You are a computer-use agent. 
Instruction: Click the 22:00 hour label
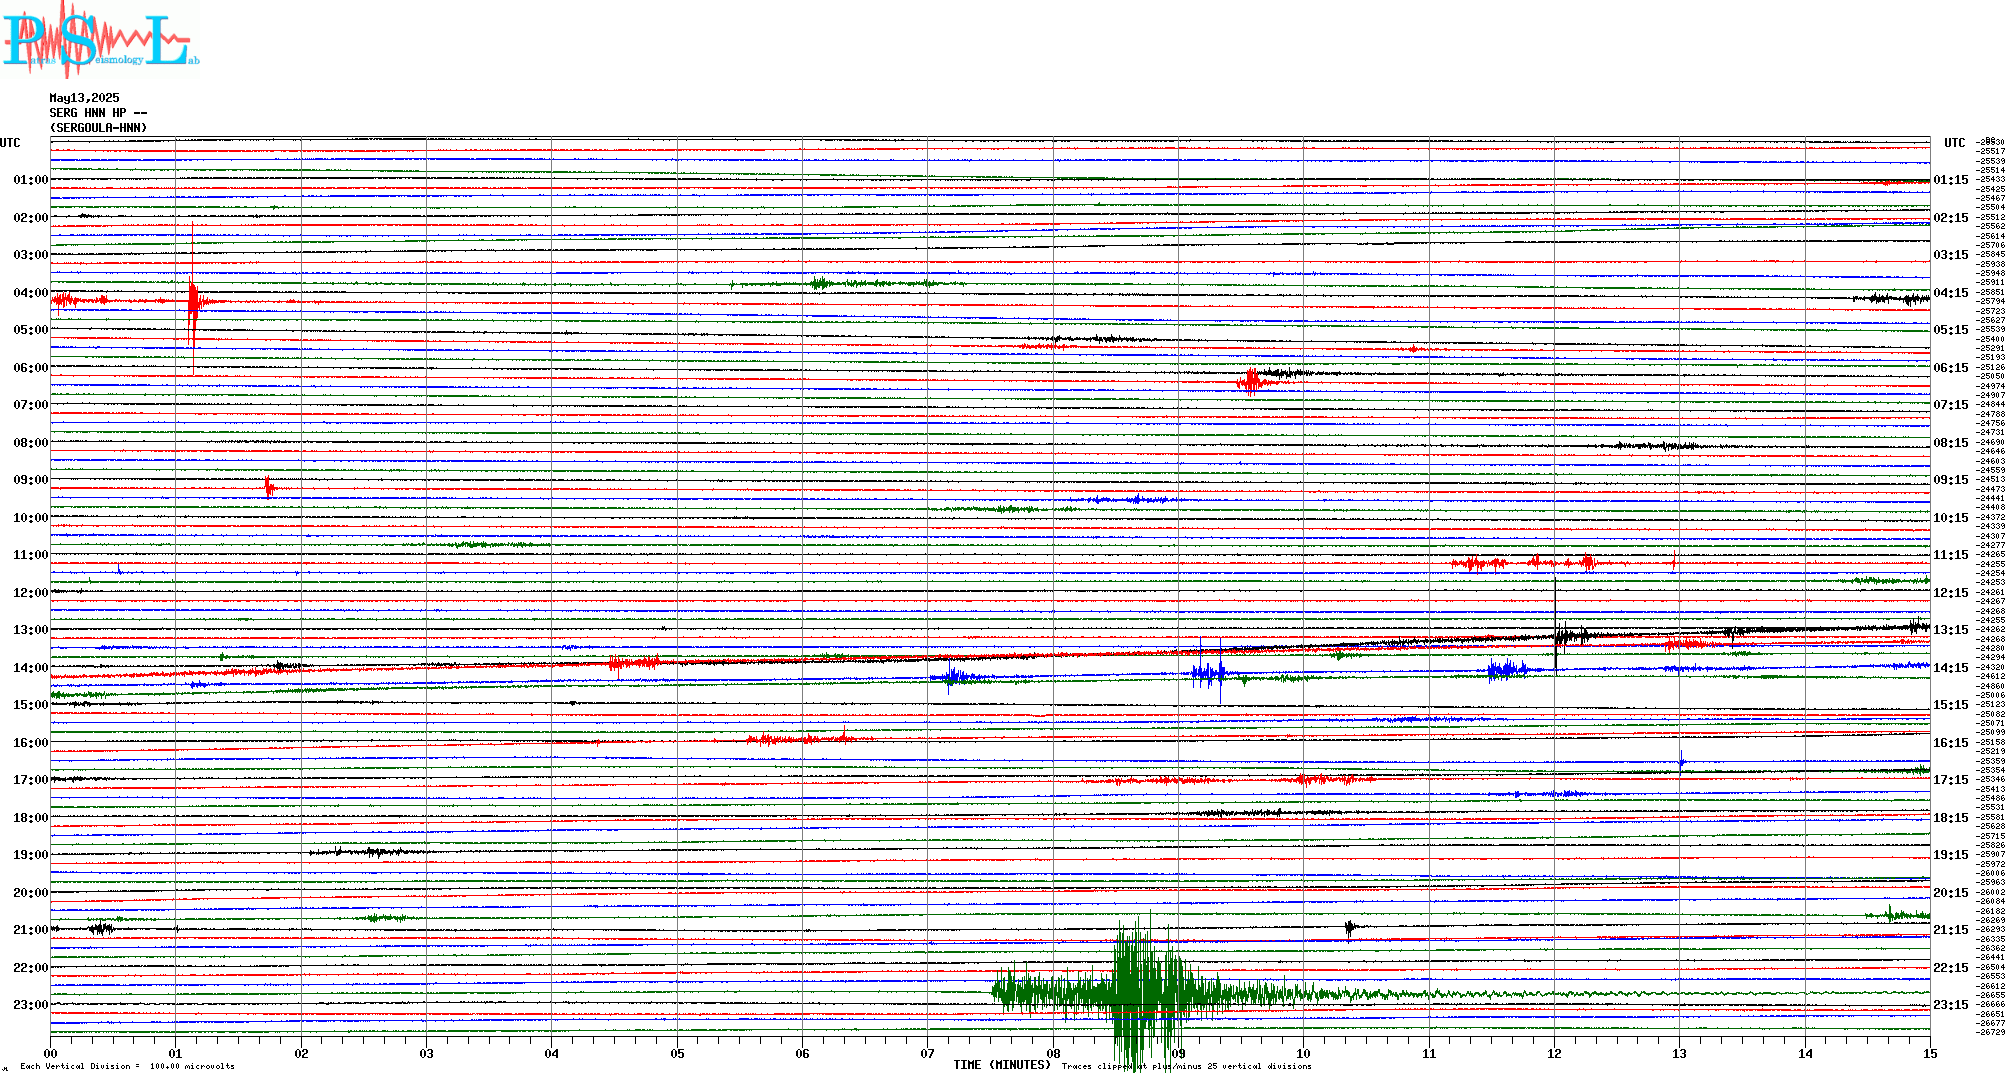point(31,968)
